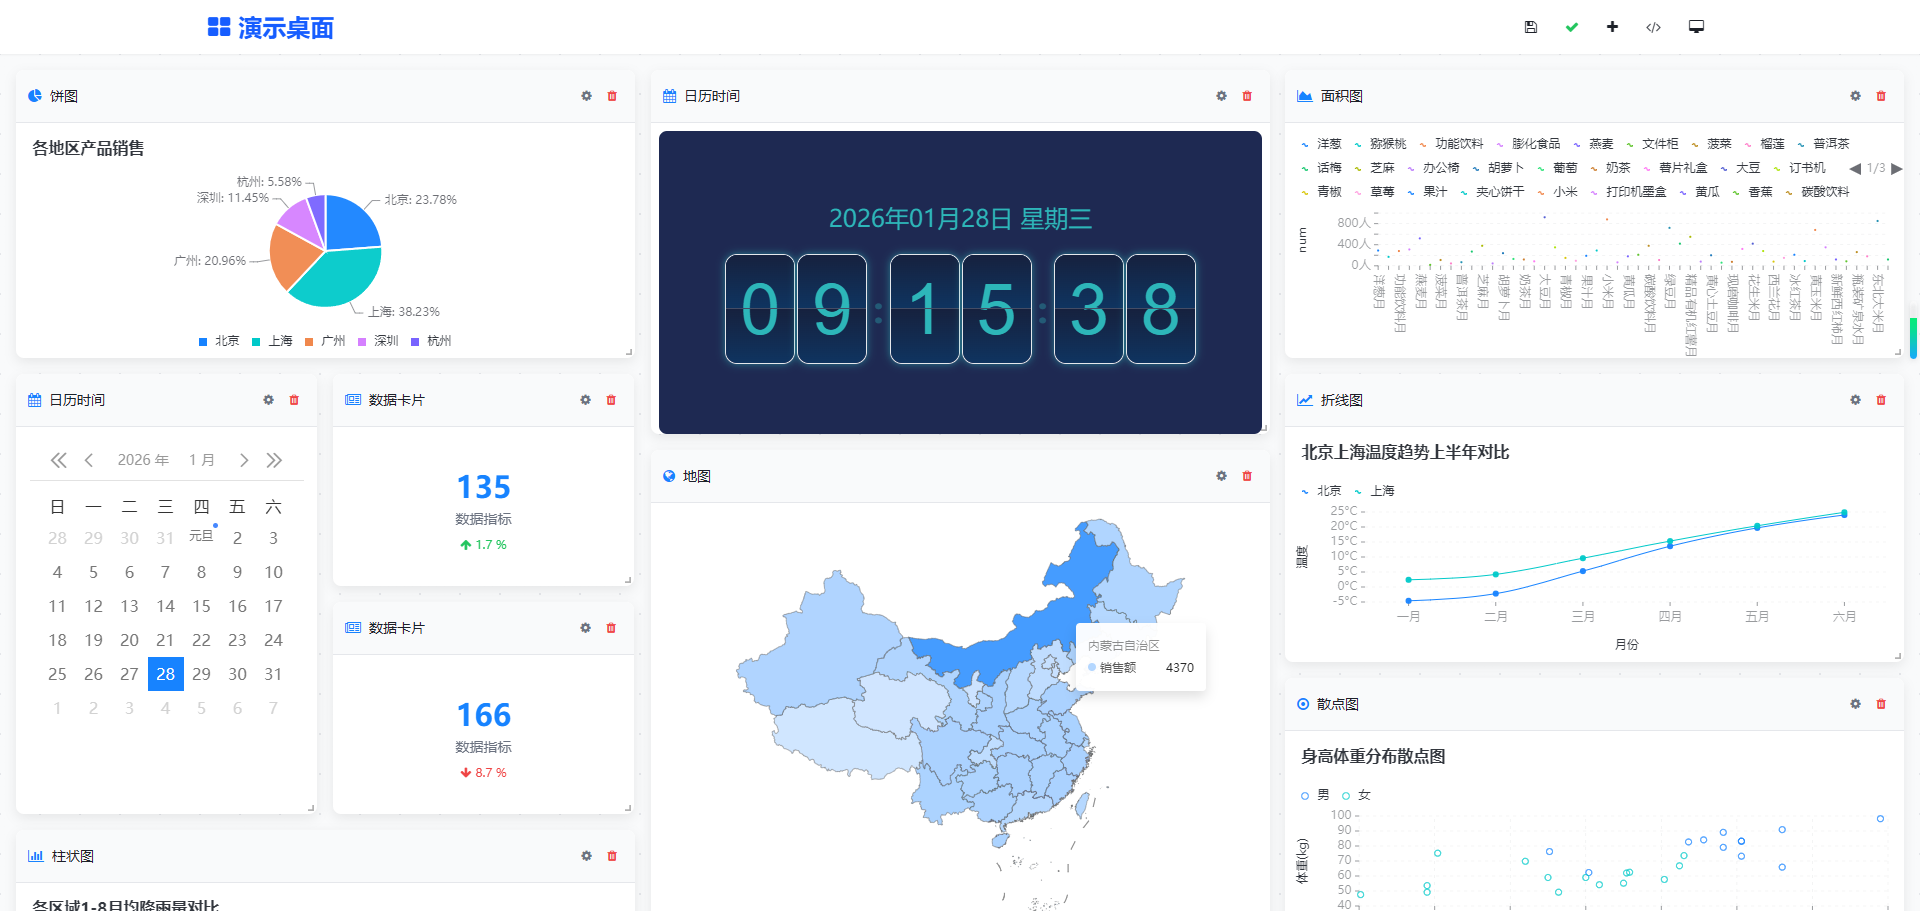Image resolution: width=1920 pixels, height=911 pixels.
Task: Show next legend page in area chart
Action: [1897, 168]
